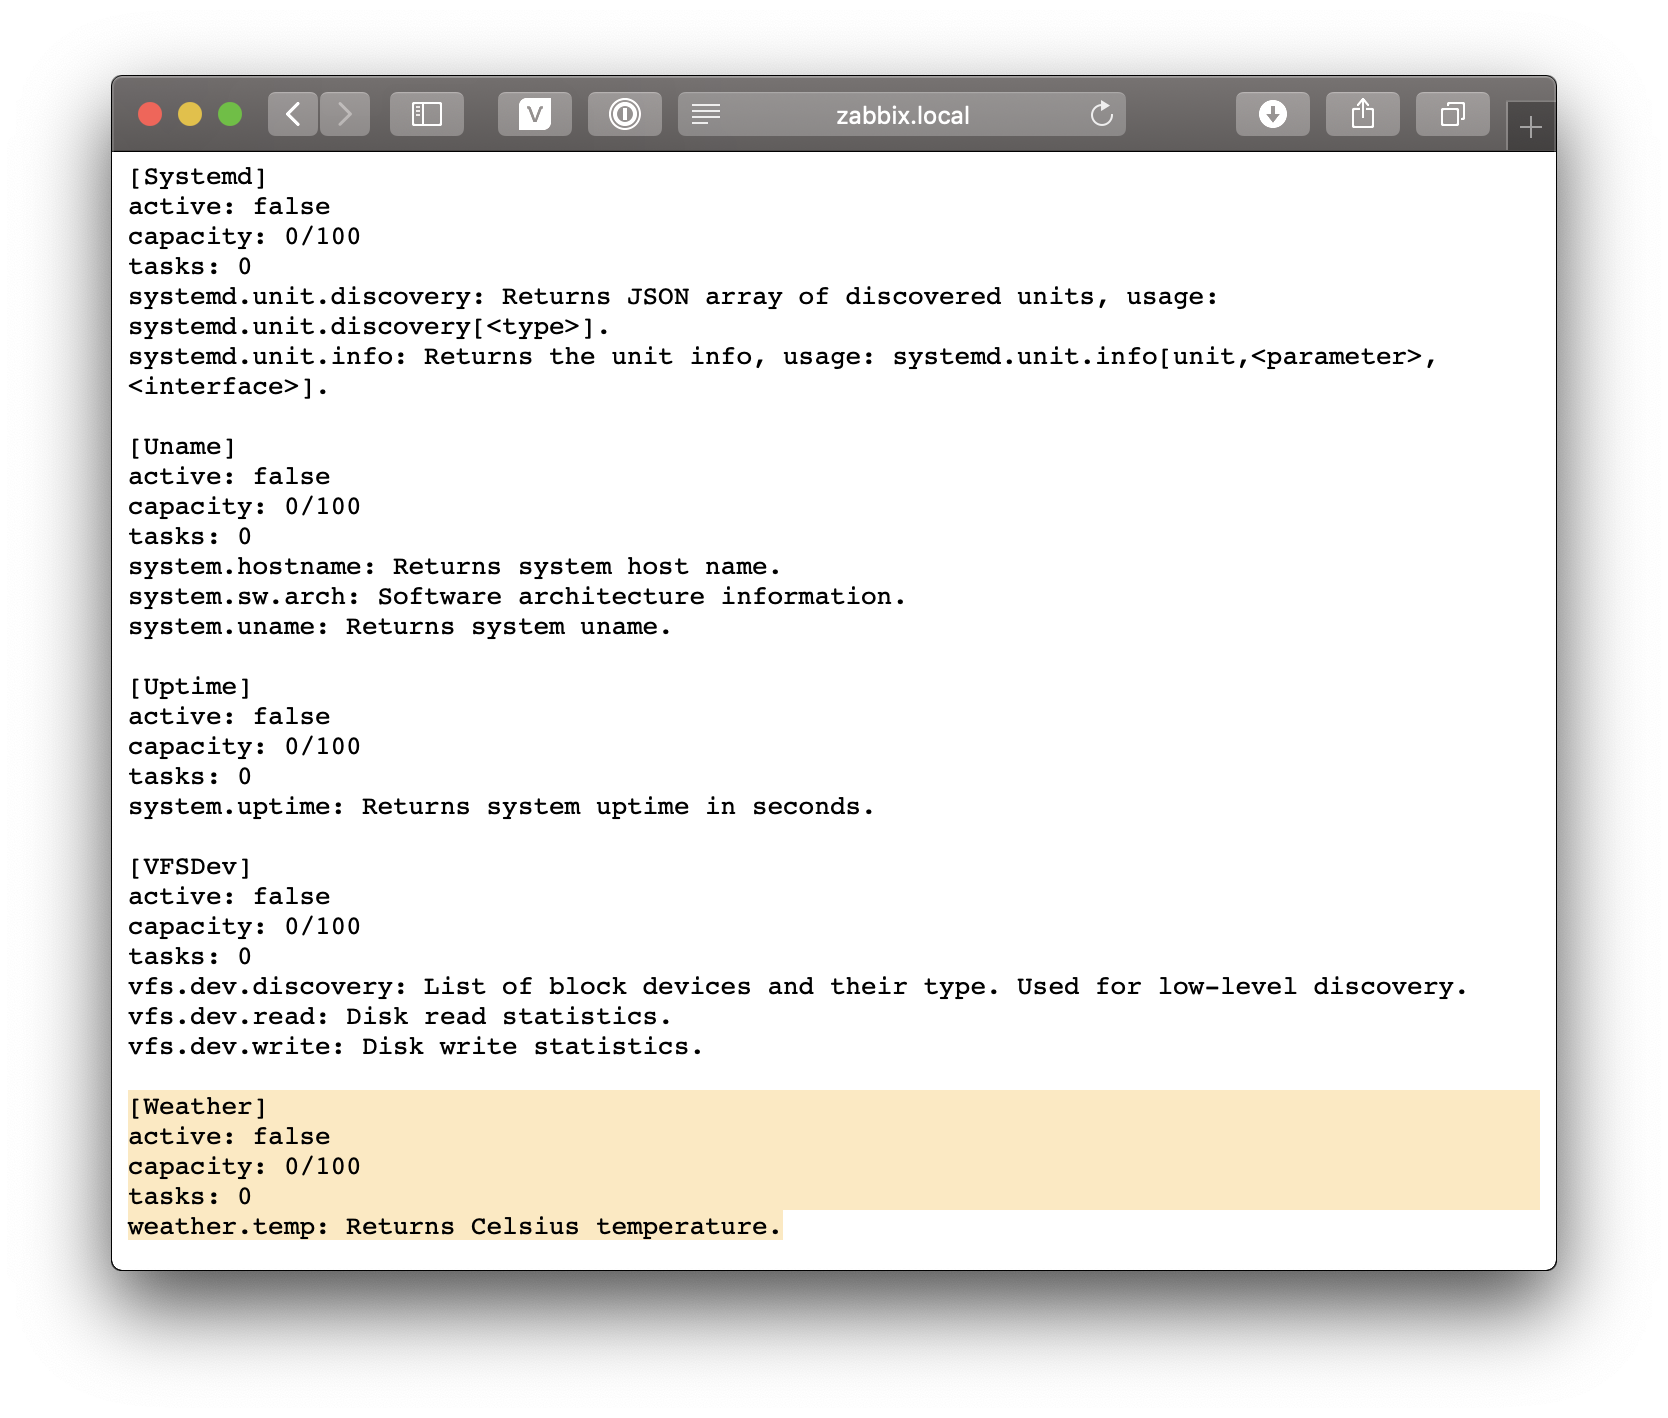Click 'tasks: 0' under [Uptime]
The height and width of the screenshot is (1418, 1668).
click(190, 777)
